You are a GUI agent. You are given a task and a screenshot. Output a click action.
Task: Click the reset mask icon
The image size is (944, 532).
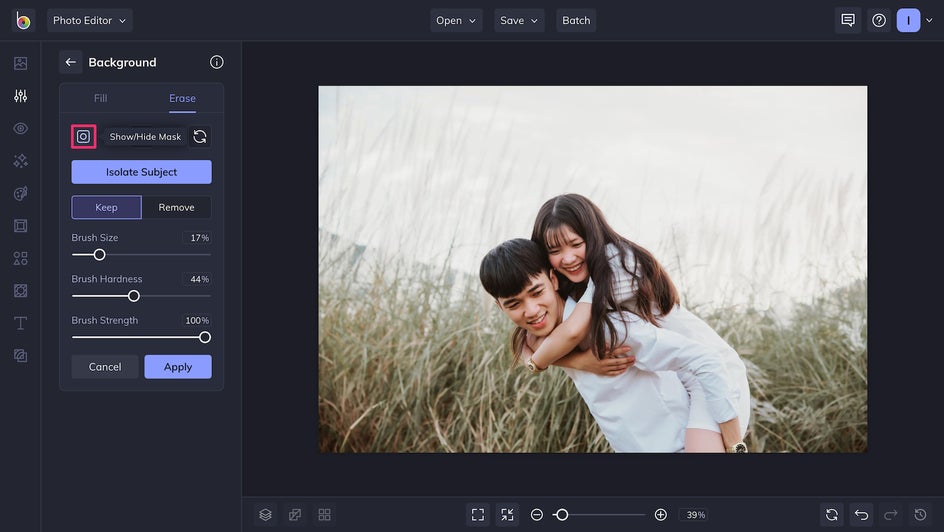(200, 137)
